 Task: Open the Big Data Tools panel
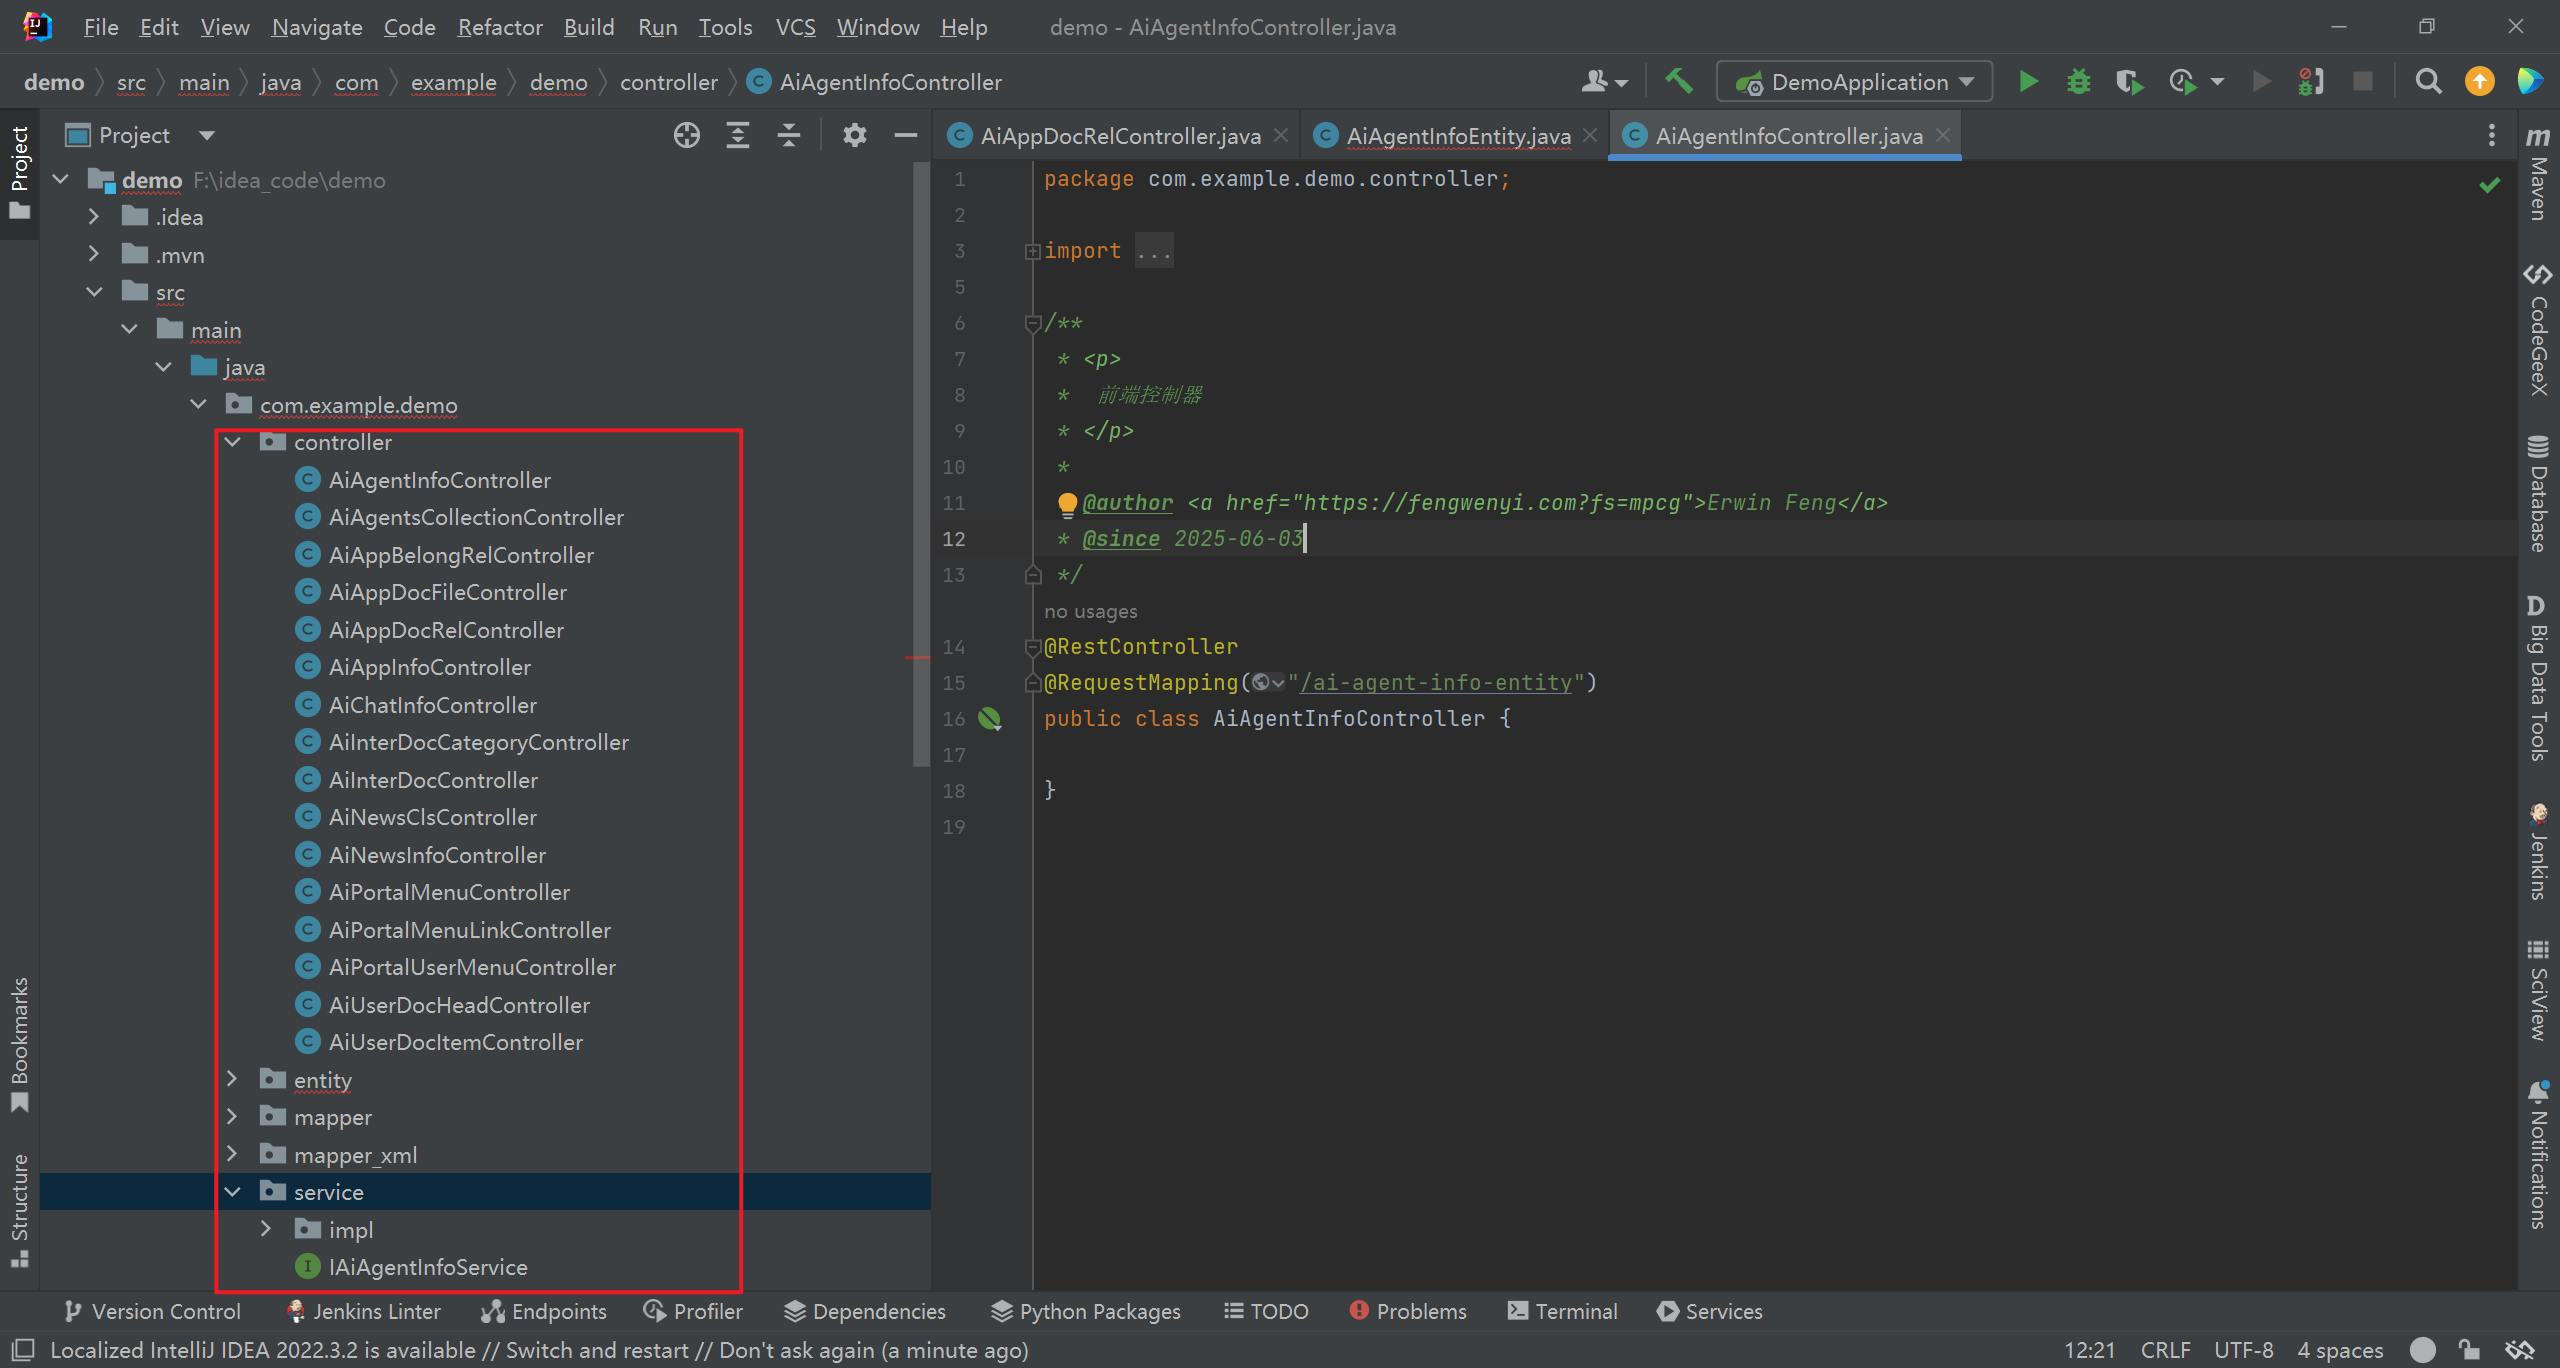[x=2538, y=678]
